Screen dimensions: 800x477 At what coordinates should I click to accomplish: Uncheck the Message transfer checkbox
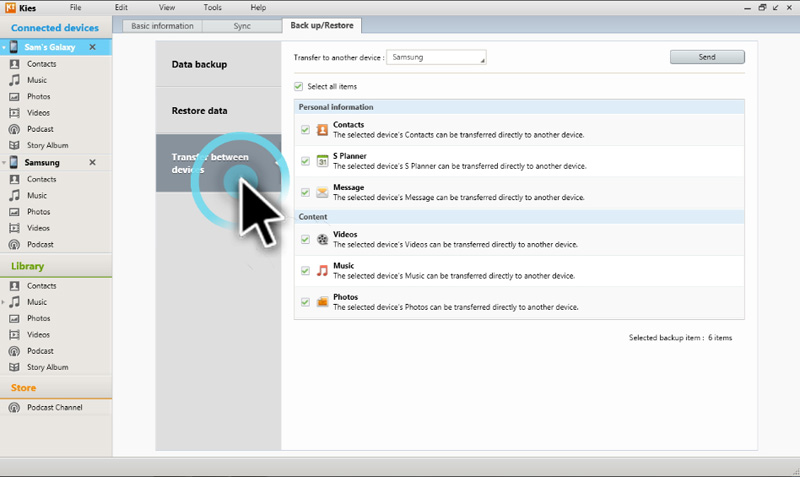pos(305,192)
